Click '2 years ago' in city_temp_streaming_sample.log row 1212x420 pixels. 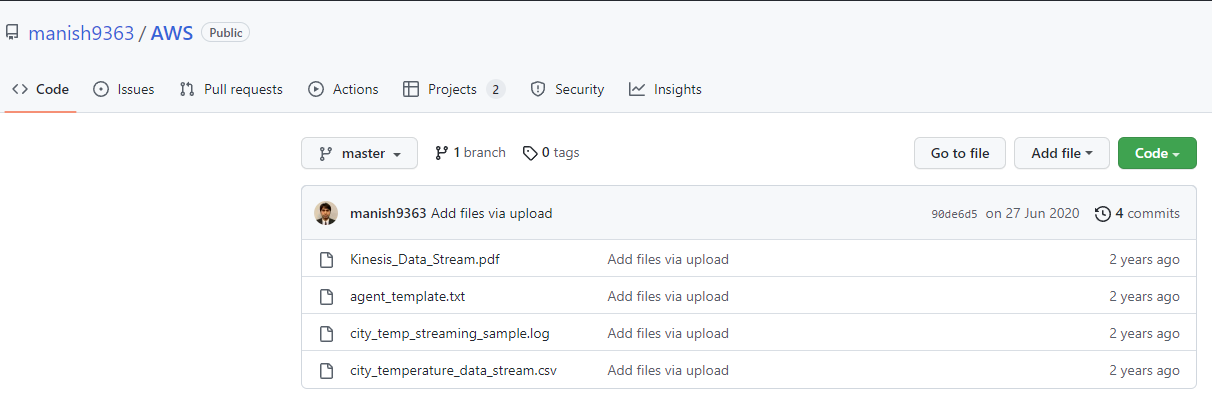pos(1144,333)
